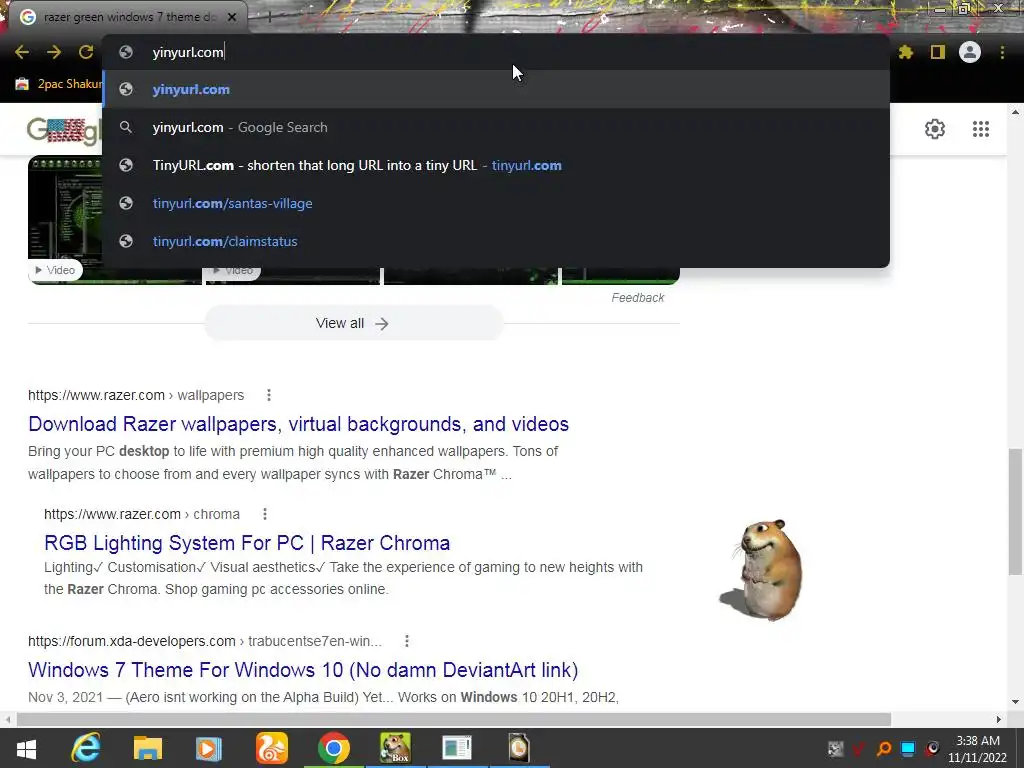Go back with the browser back arrow
Image resolution: width=1024 pixels, height=768 pixels.
point(22,52)
